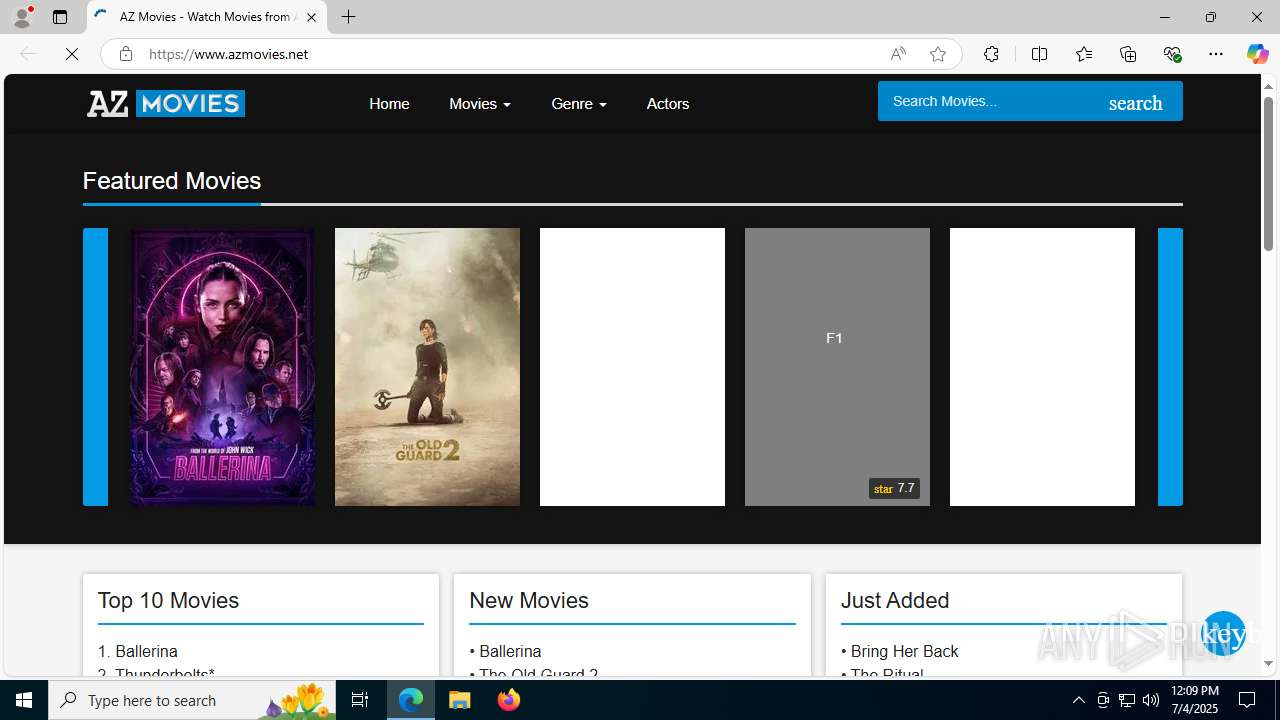Expand the Movies dropdown menu
The image size is (1280, 720).
point(480,103)
